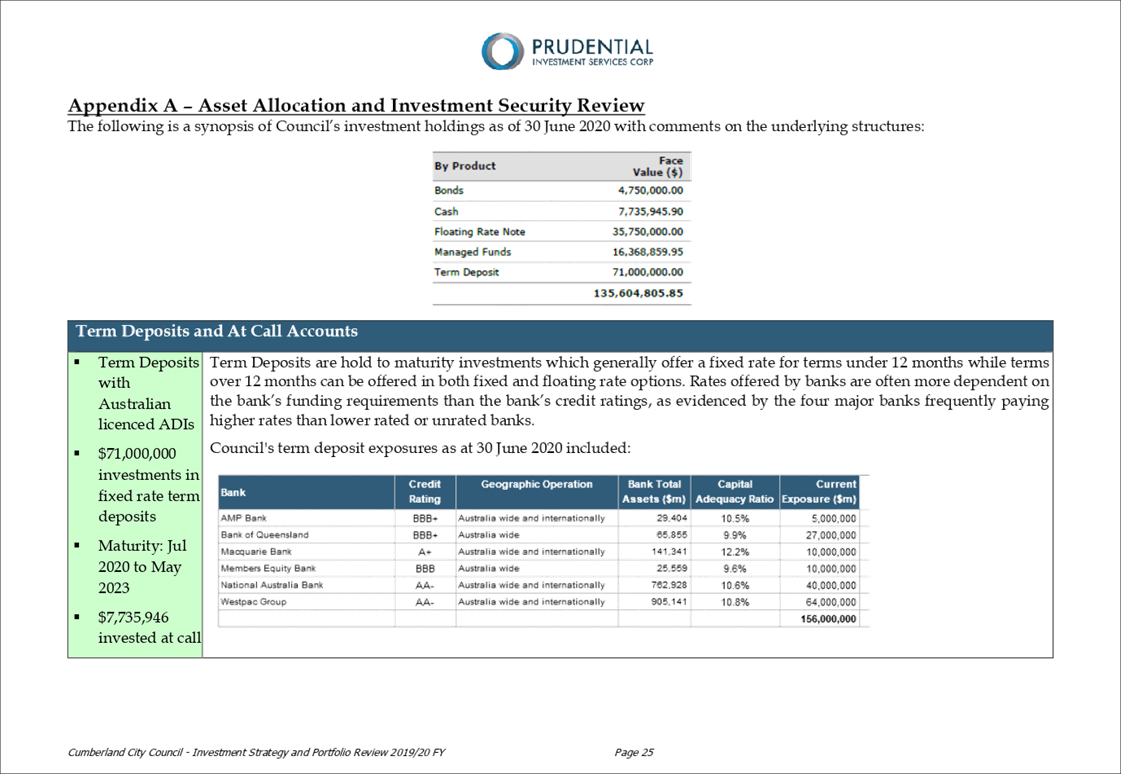1121x774 pixels.
Task: Select the Floating Rate Note row label
Action: point(480,232)
